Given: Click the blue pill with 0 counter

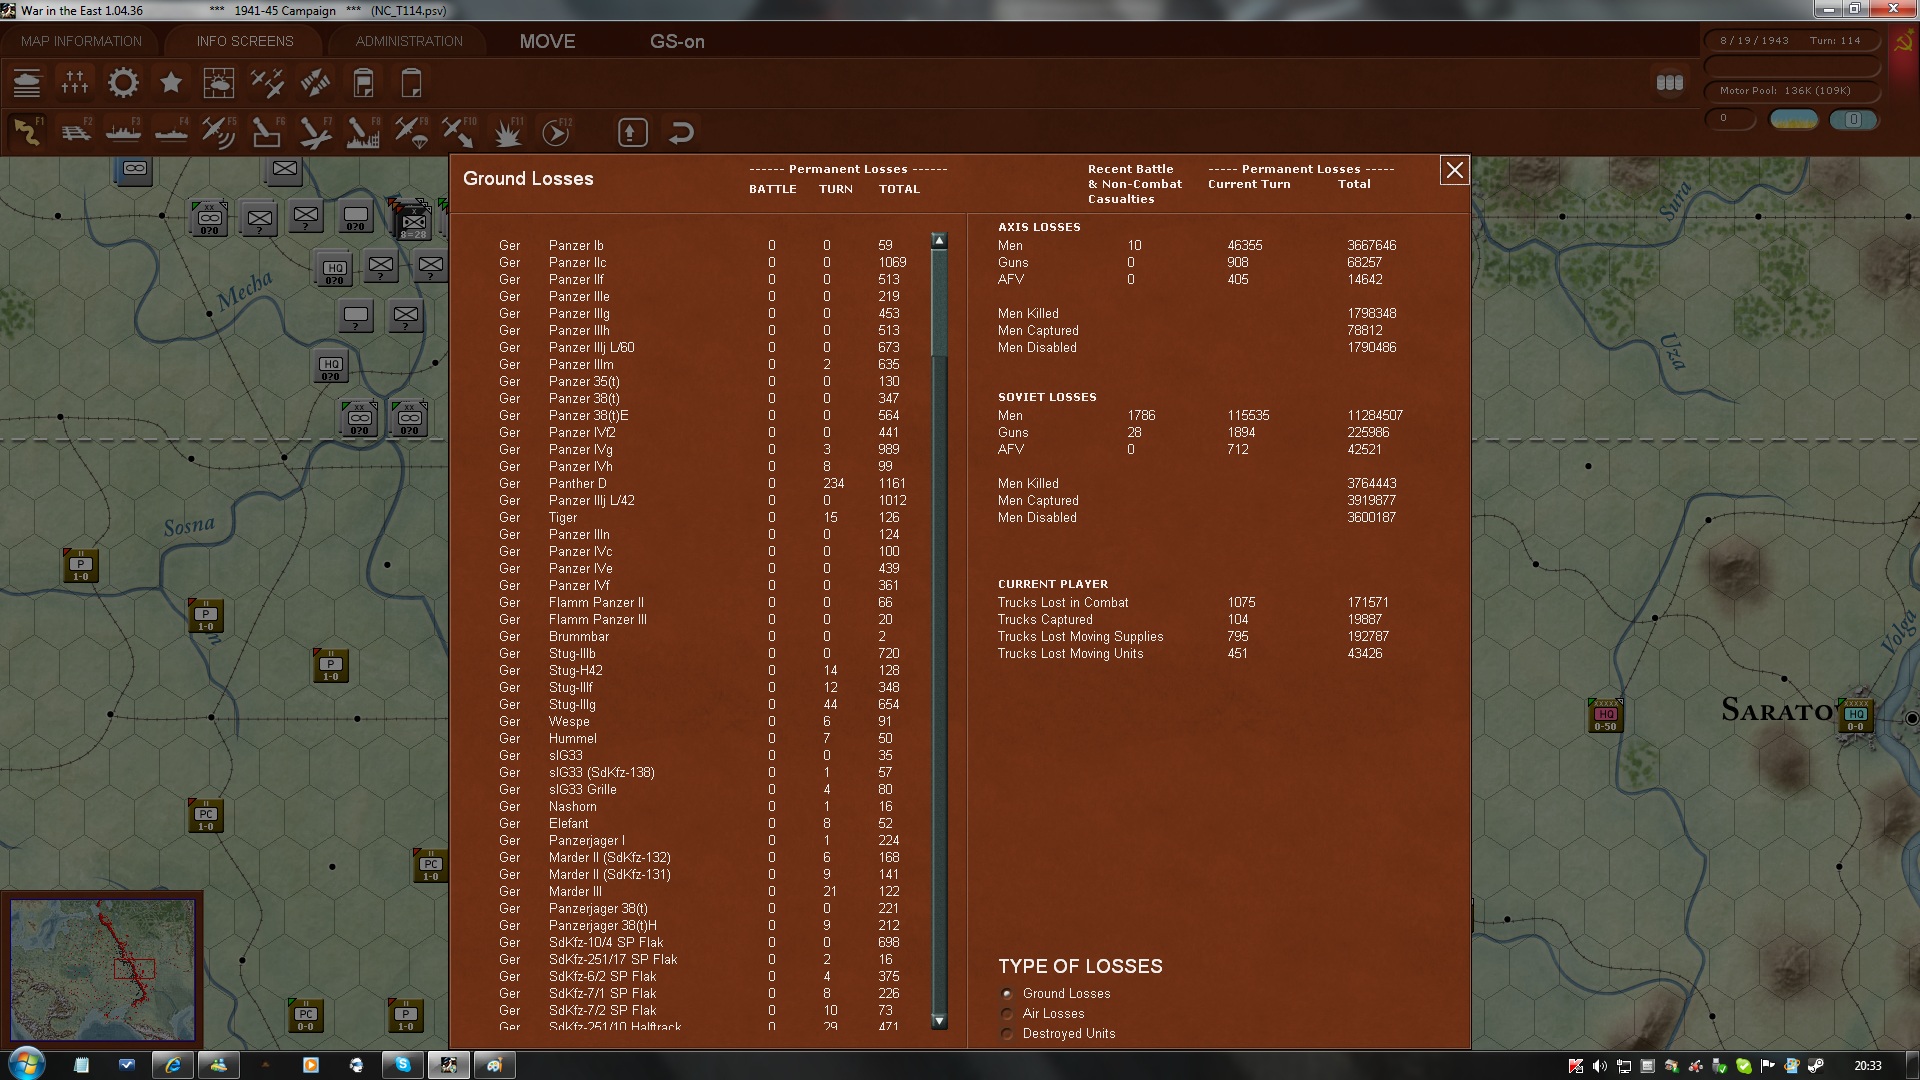Looking at the screenshot, I should pyautogui.click(x=1853, y=120).
